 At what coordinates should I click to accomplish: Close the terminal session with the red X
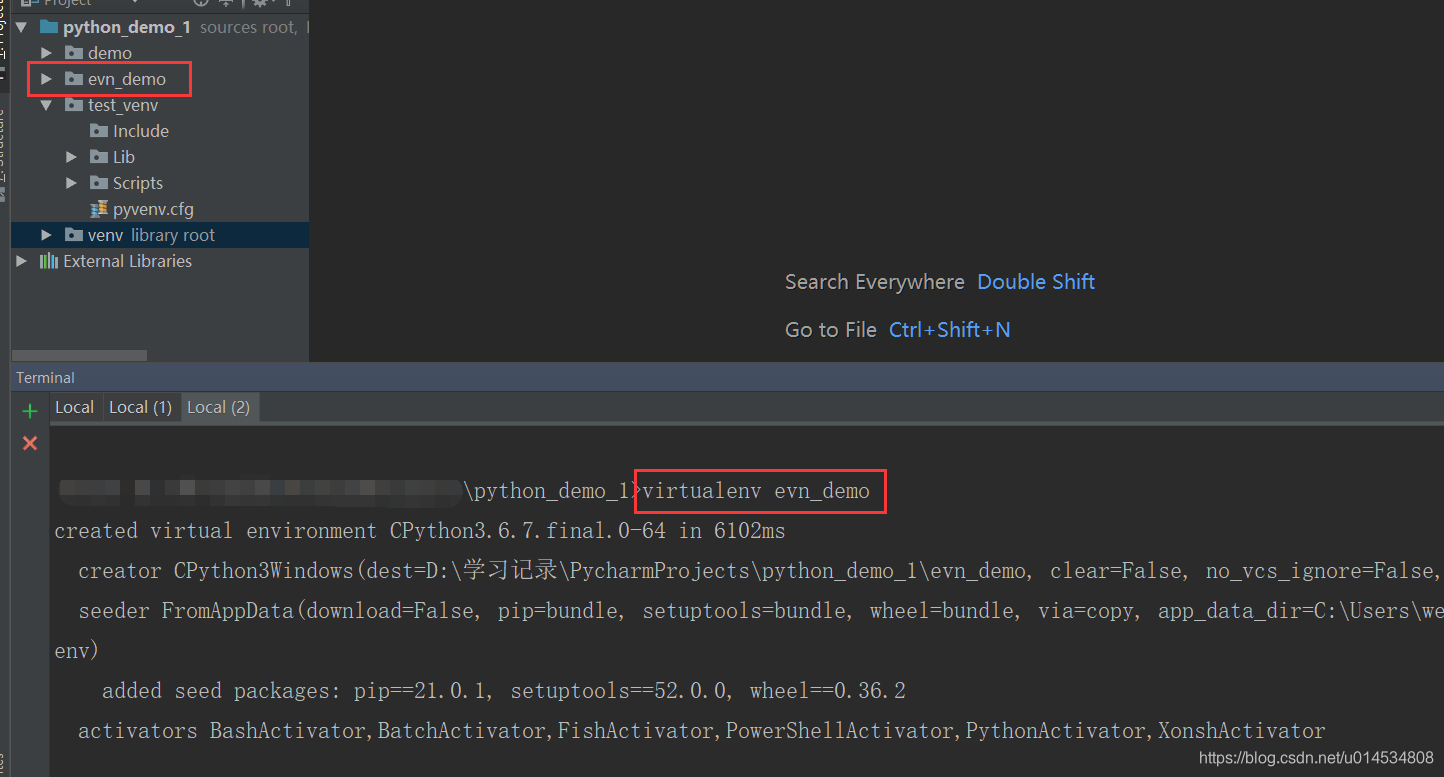click(29, 443)
